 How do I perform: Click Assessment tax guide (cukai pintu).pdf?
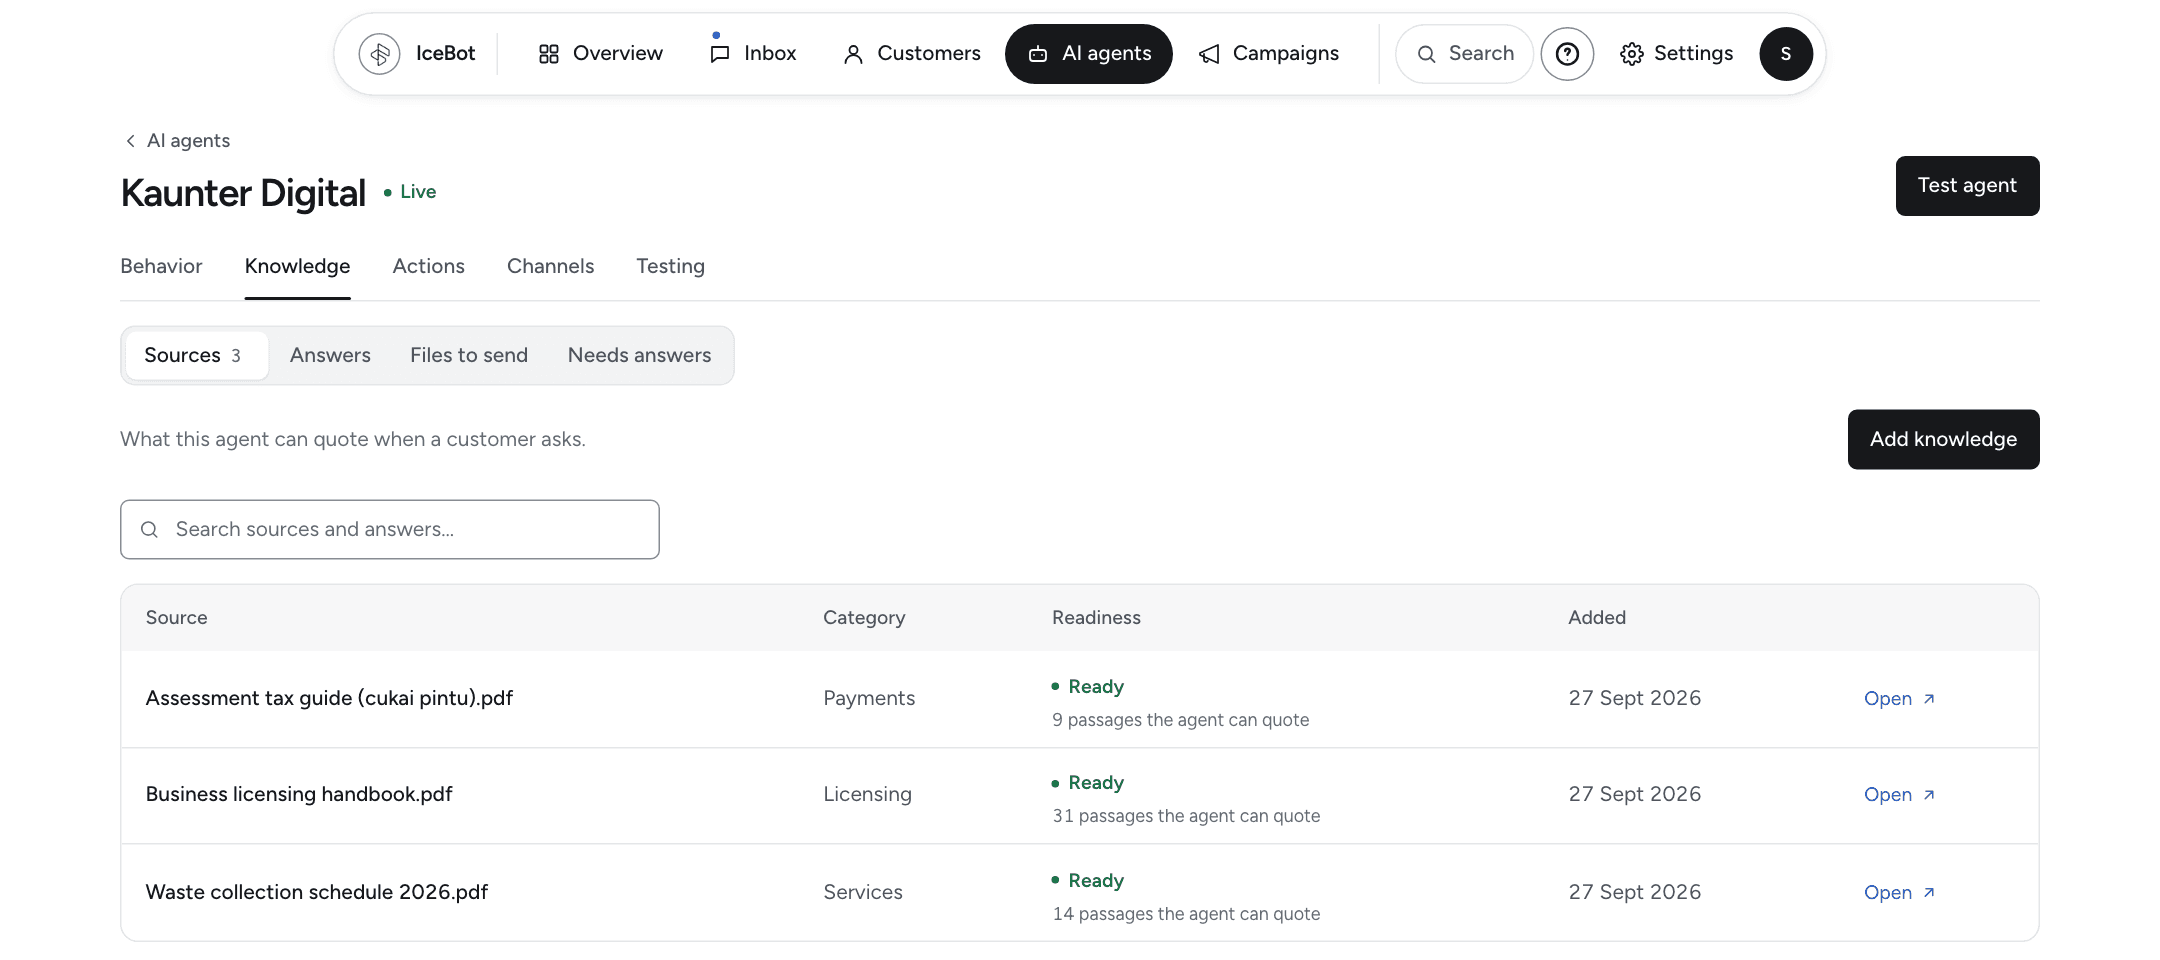[x=329, y=698]
